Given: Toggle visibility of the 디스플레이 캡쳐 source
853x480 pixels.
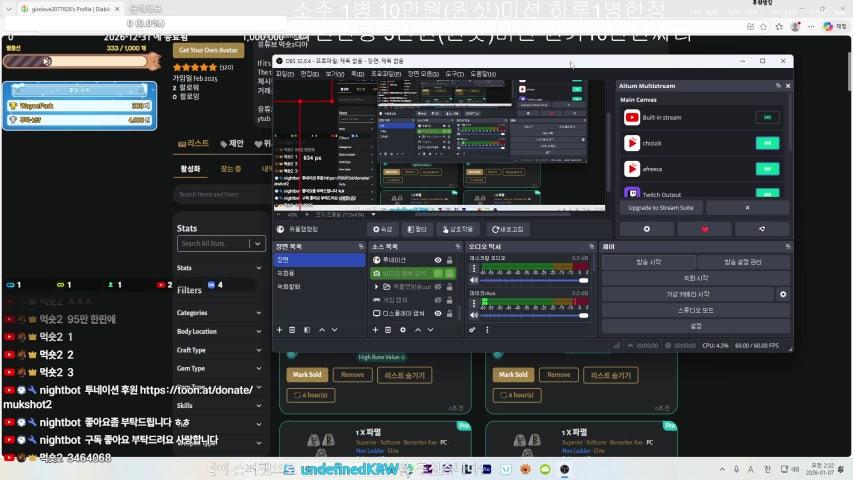Looking at the screenshot, I should (438, 313).
